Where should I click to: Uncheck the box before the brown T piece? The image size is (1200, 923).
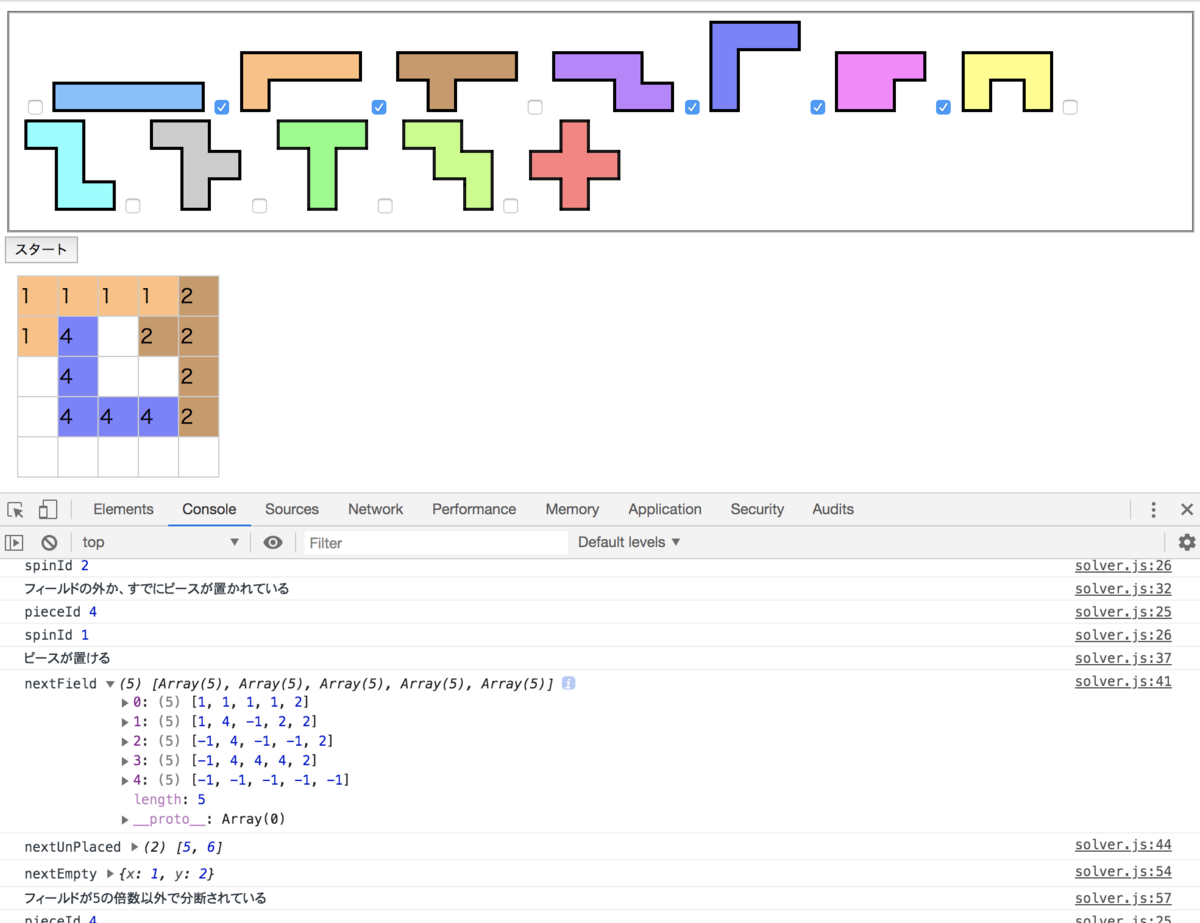coord(379,107)
